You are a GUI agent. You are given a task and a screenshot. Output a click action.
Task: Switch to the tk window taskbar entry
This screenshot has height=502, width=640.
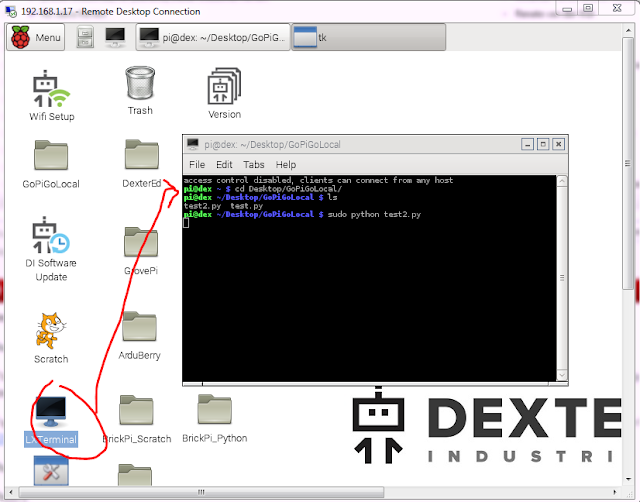click(x=368, y=37)
